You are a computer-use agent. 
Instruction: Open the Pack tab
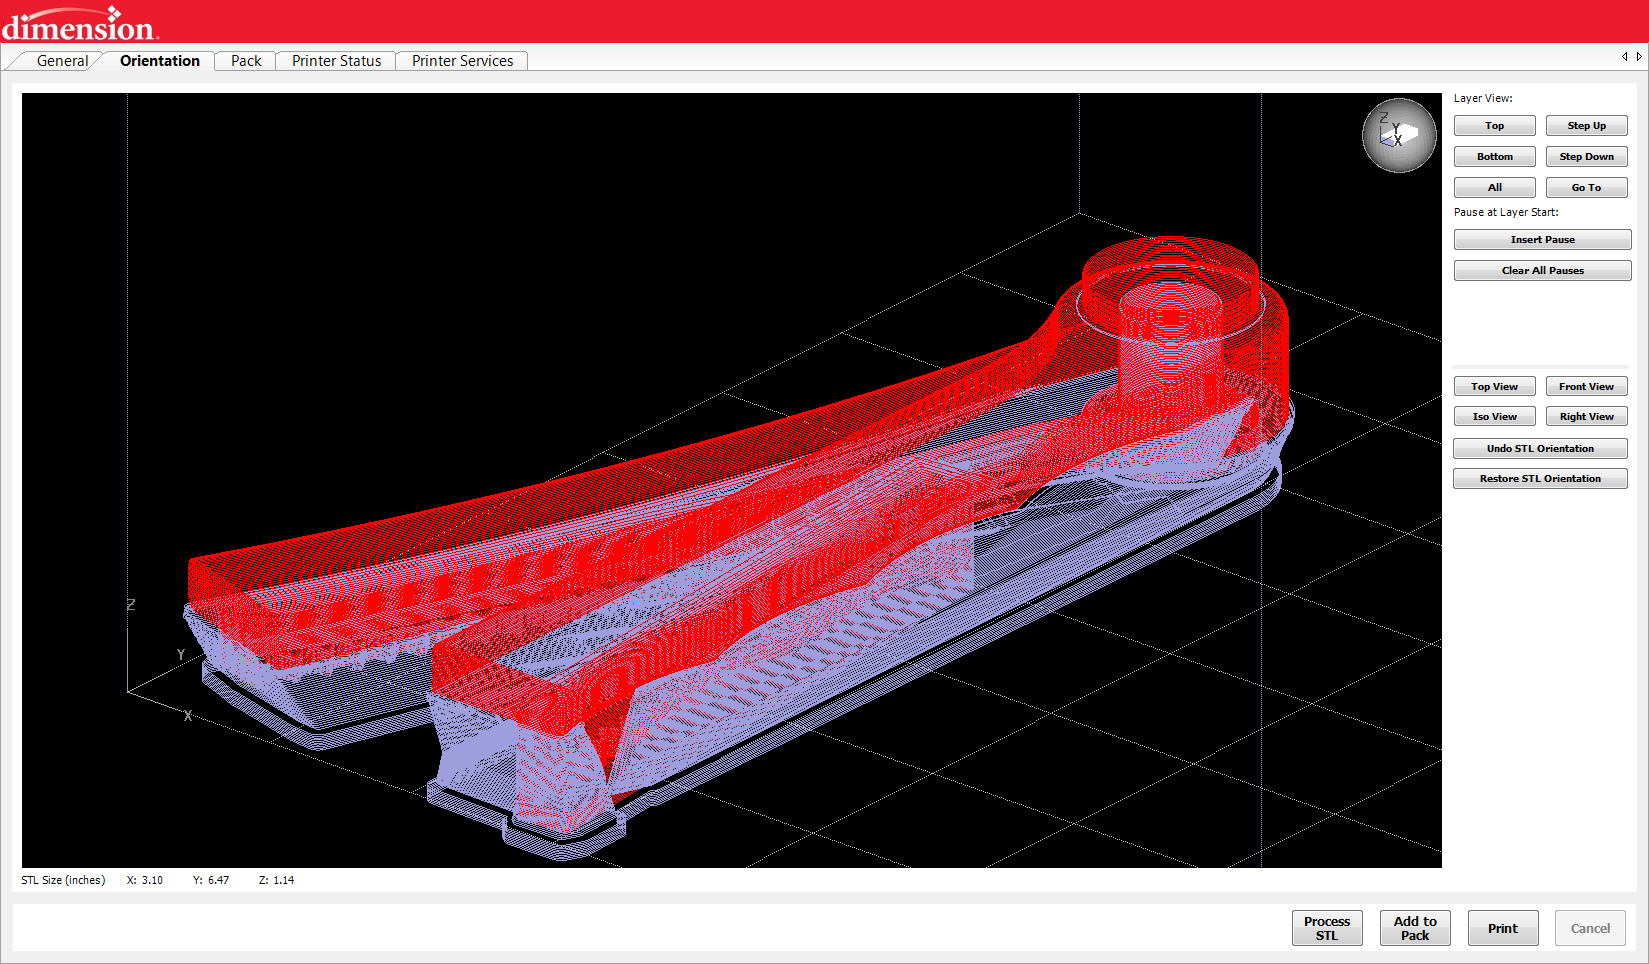(246, 61)
